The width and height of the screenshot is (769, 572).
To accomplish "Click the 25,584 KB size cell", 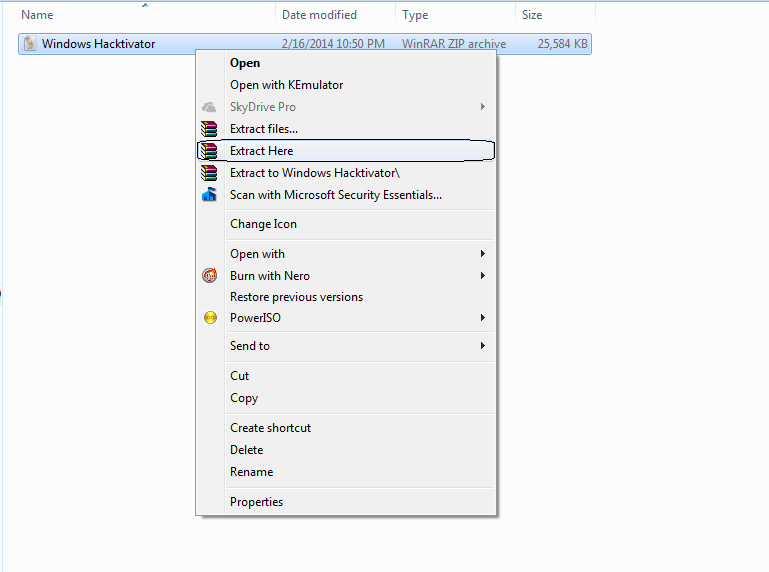I will point(563,44).
